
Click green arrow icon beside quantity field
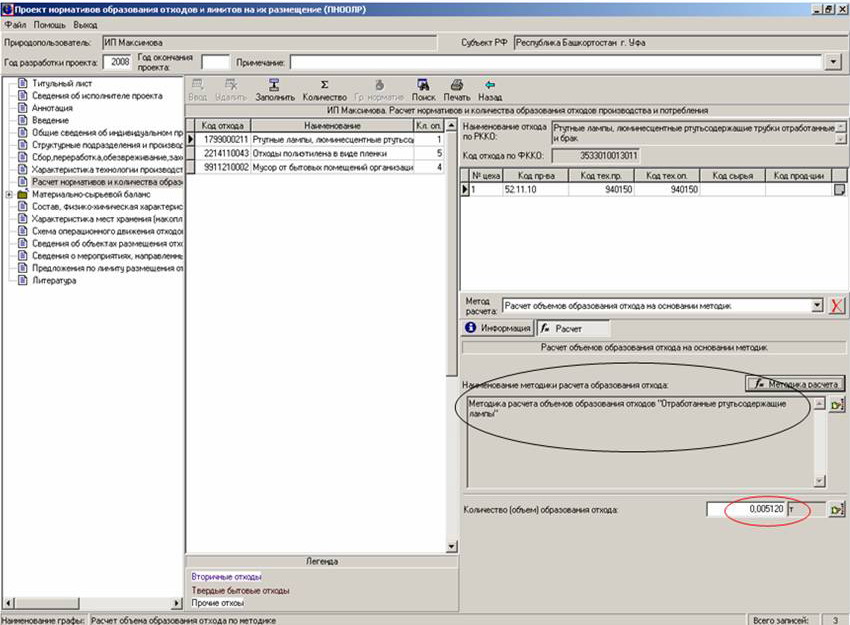[x=837, y=510]
